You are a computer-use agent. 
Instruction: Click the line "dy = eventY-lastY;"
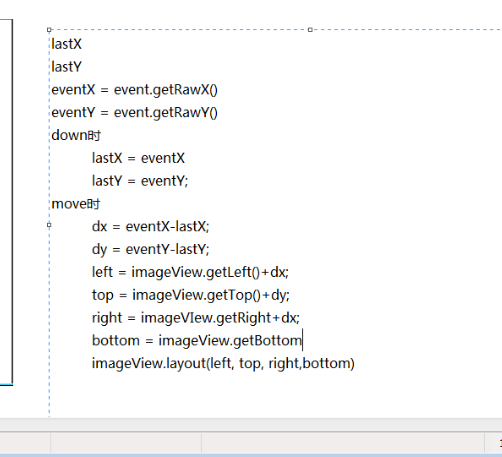click(x=151, y=250)
